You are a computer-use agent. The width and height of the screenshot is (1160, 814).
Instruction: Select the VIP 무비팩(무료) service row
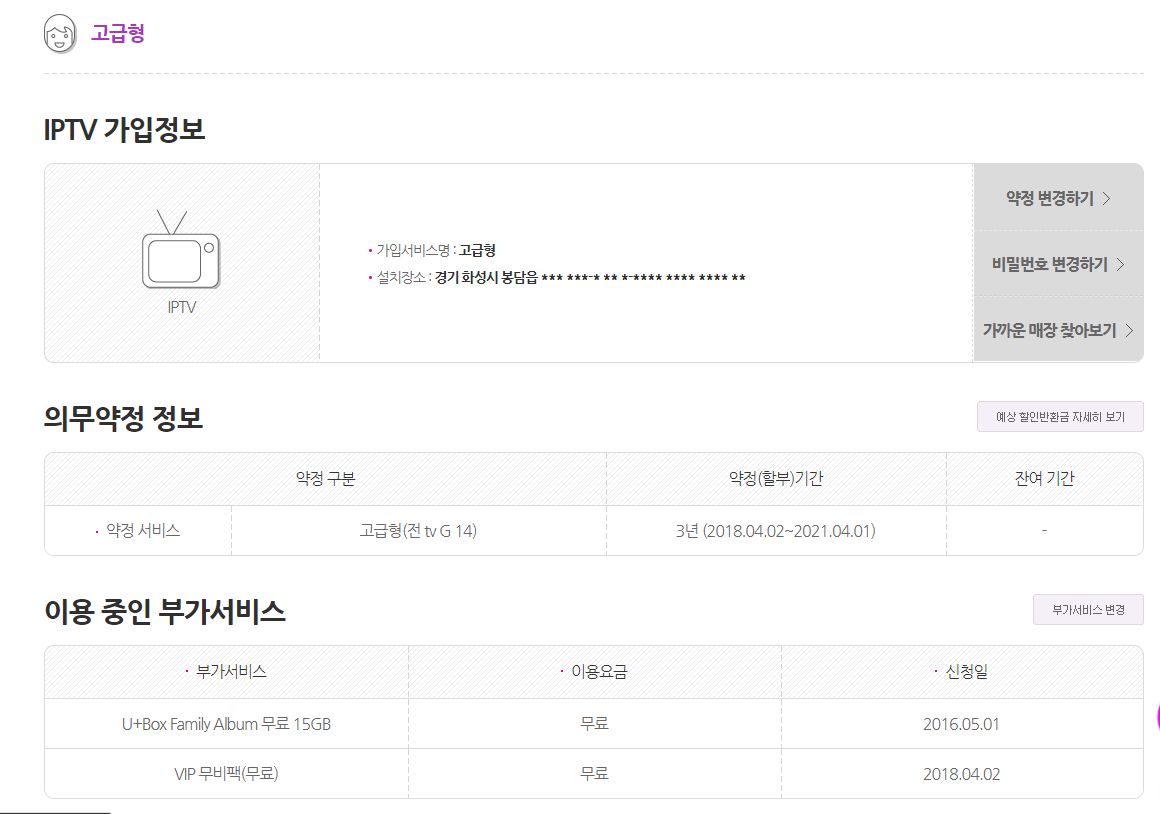point(226,774)
